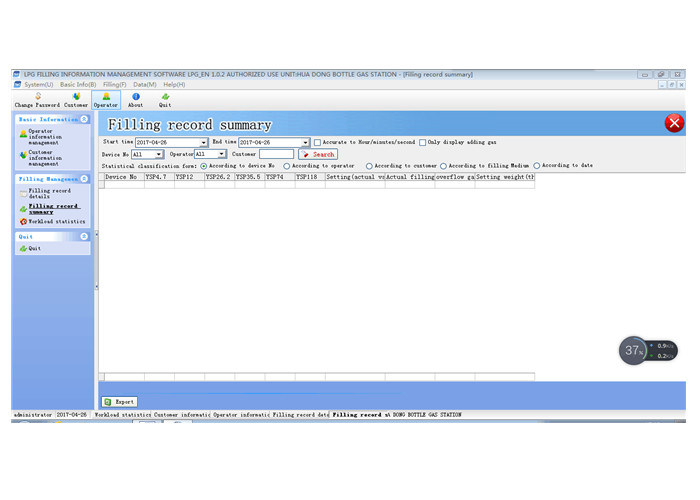700x500 pixels.
Task: Click the Change Password toolbar icon
Action: pos(36,97)
